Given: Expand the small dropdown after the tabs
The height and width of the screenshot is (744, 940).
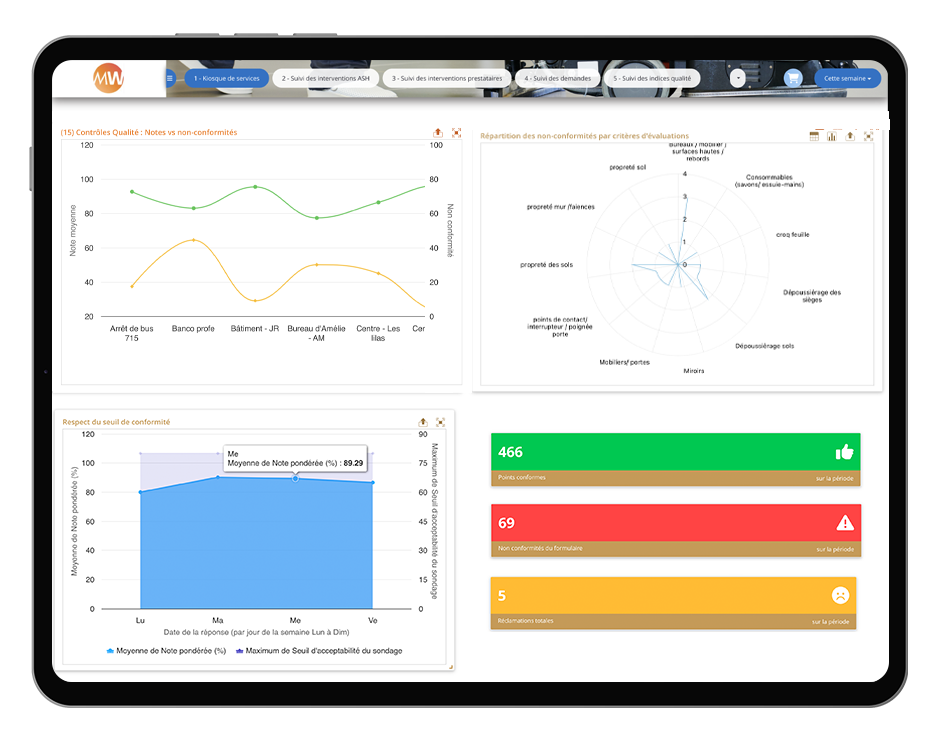Looking at the screenshot, I should 738,78.
